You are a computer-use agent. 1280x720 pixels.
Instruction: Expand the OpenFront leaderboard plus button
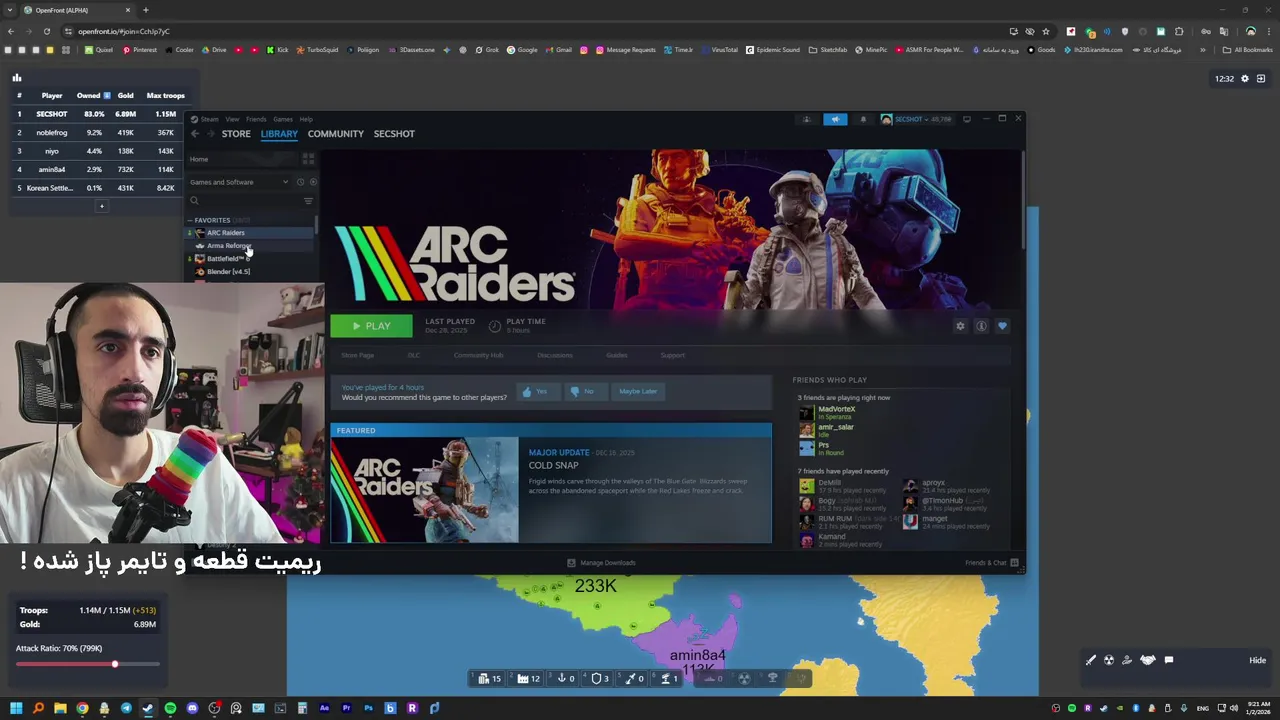click(101, 206)
